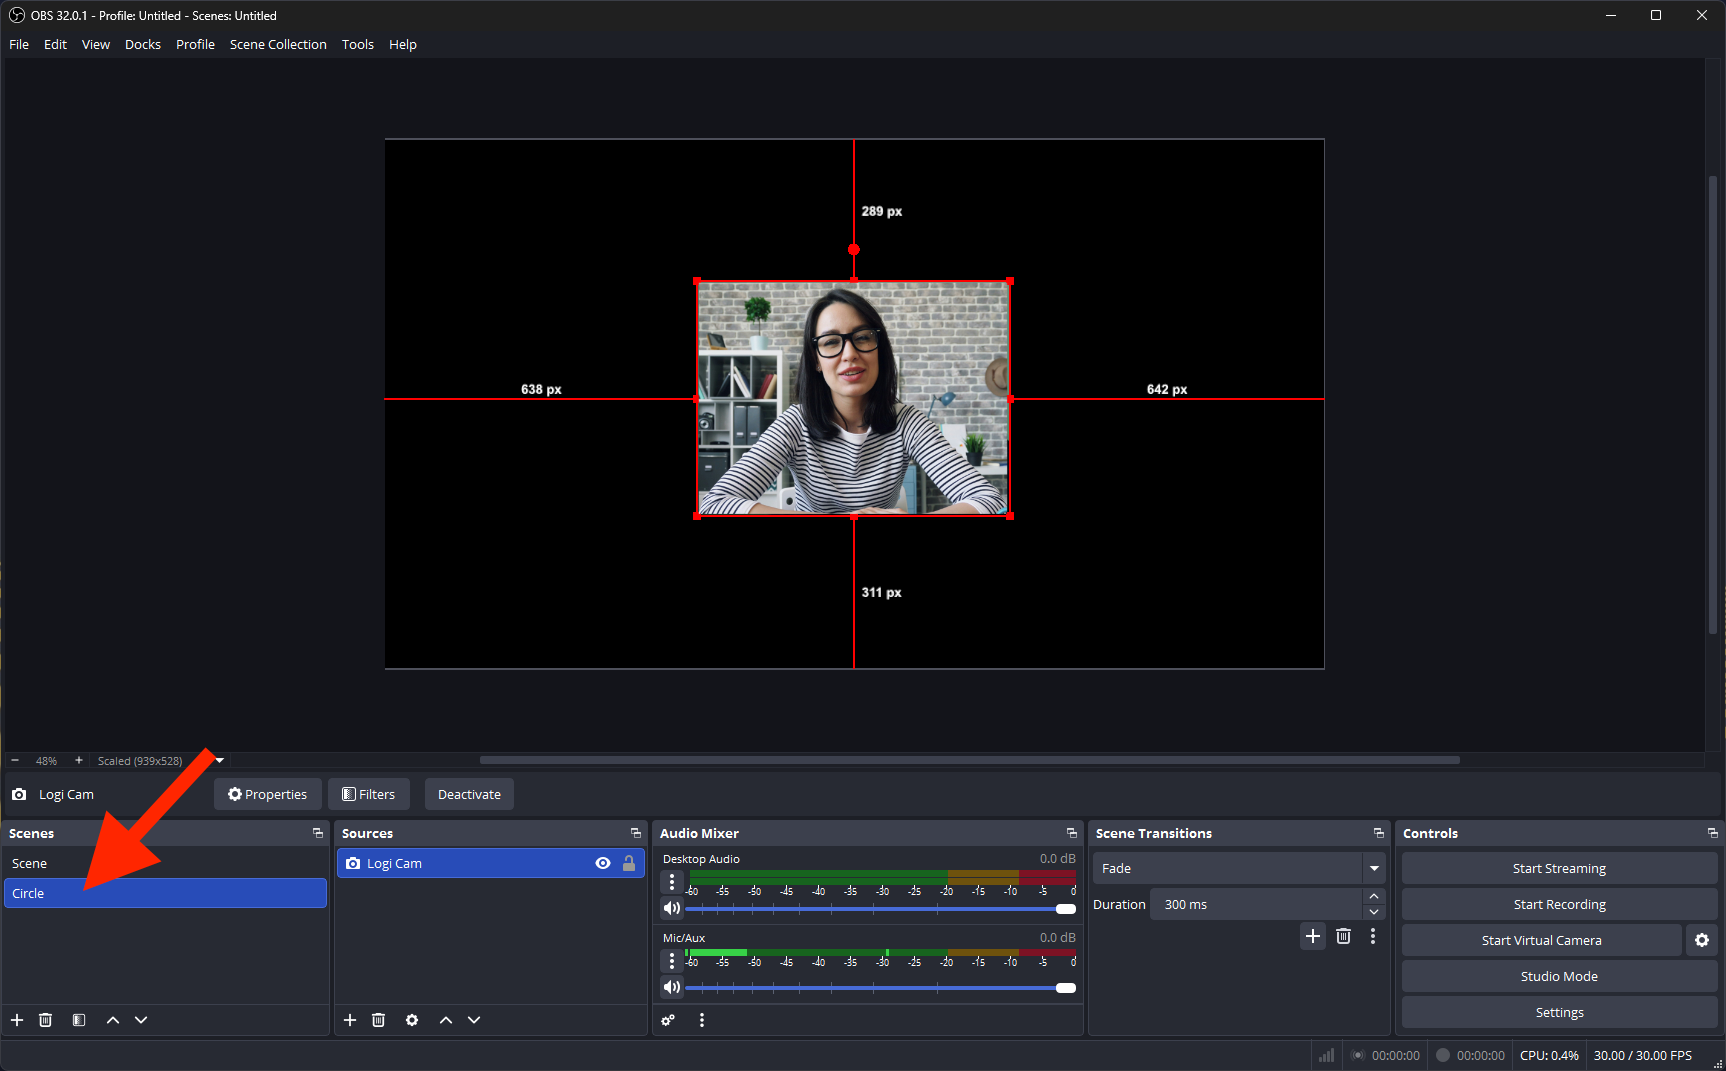Add a new scene transition

(x=1313, y=936)
